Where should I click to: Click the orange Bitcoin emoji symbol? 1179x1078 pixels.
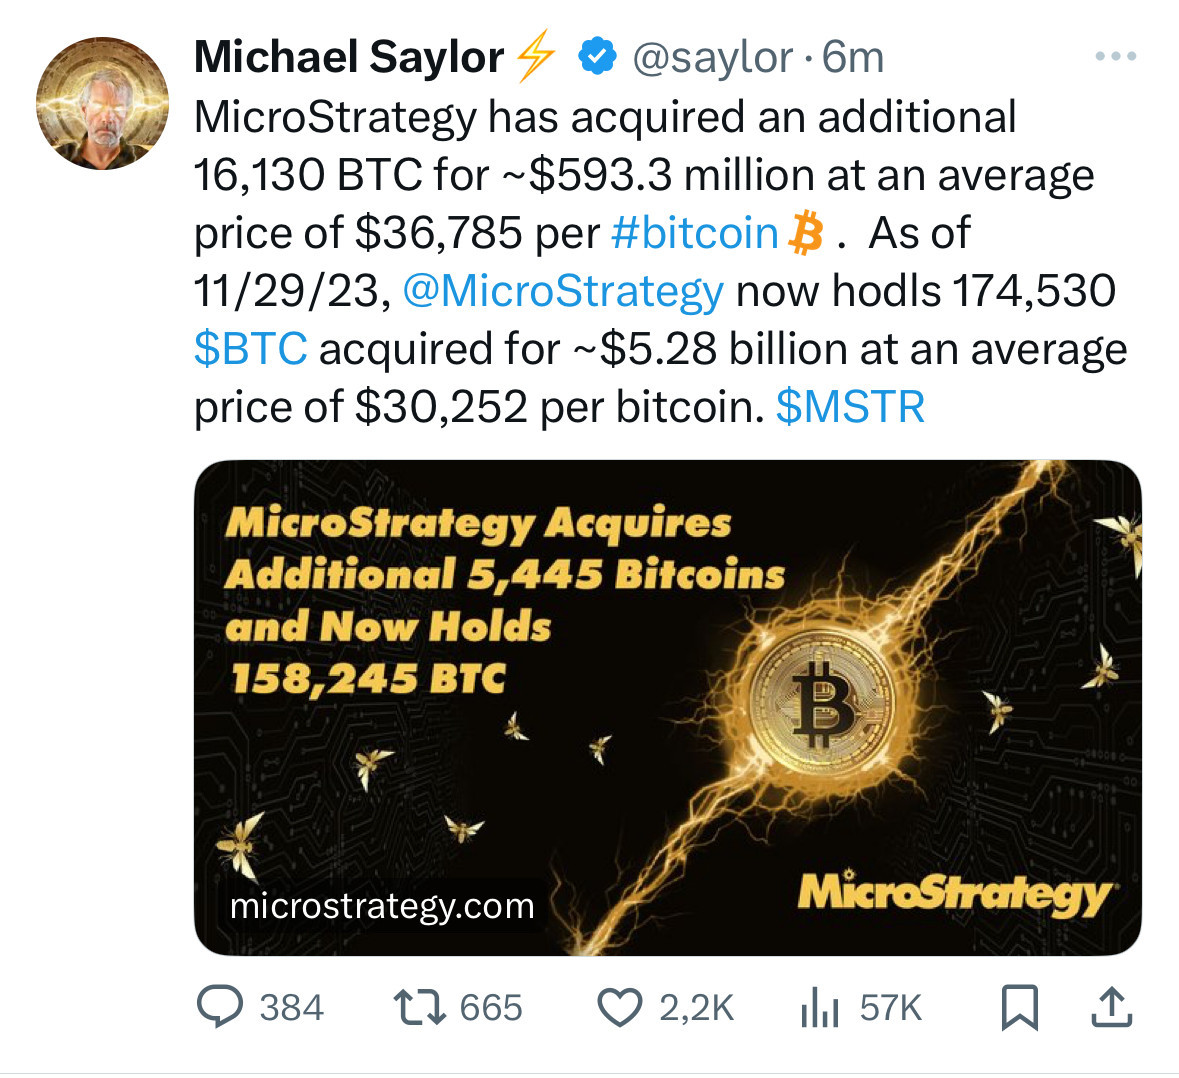805,233
